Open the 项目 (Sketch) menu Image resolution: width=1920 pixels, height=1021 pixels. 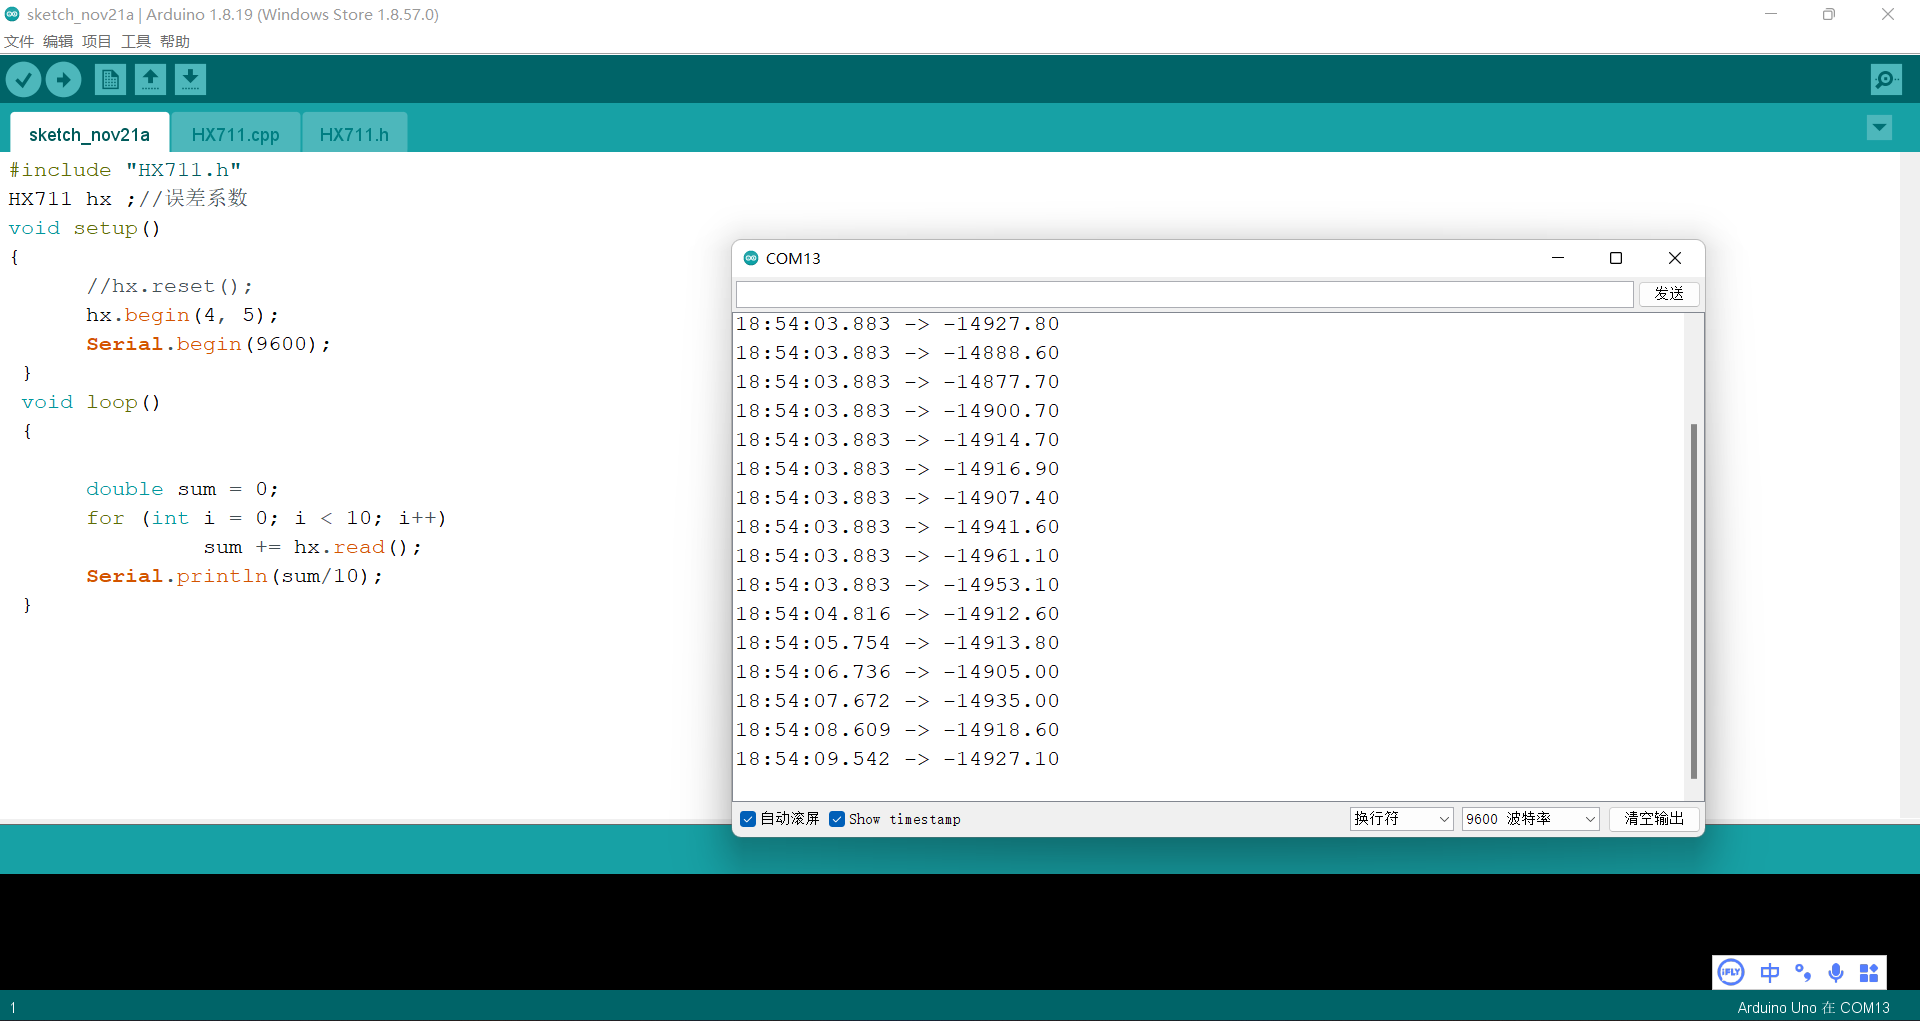pos(97,41)
